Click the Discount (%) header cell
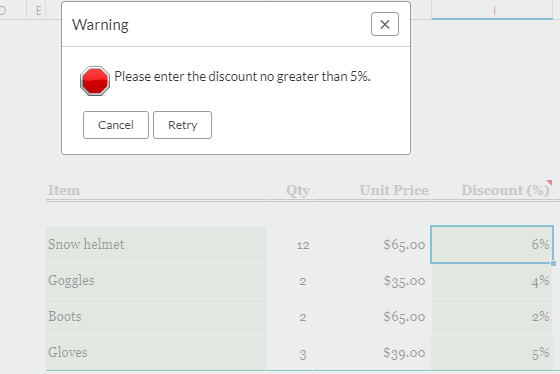 (492, 190)
